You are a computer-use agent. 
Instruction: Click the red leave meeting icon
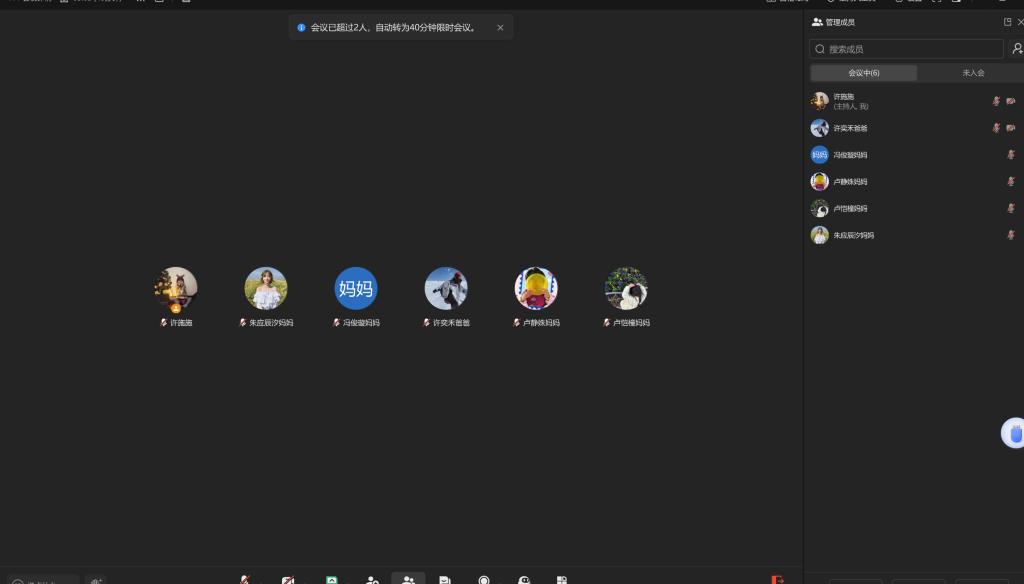coord(777,579)
